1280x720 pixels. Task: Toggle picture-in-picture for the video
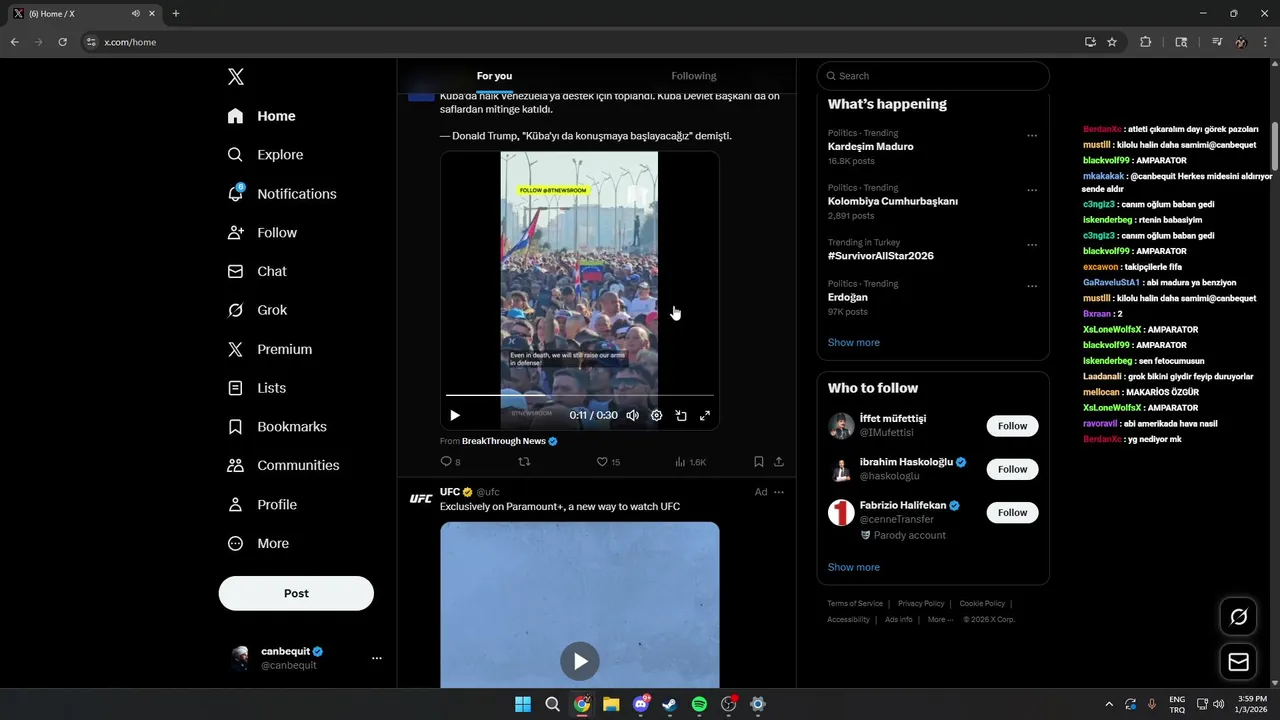[681, 415]
